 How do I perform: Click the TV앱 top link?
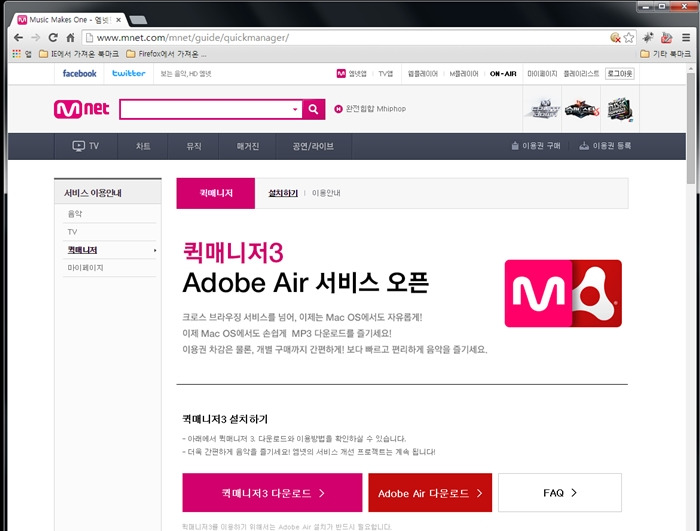point(386,74)
